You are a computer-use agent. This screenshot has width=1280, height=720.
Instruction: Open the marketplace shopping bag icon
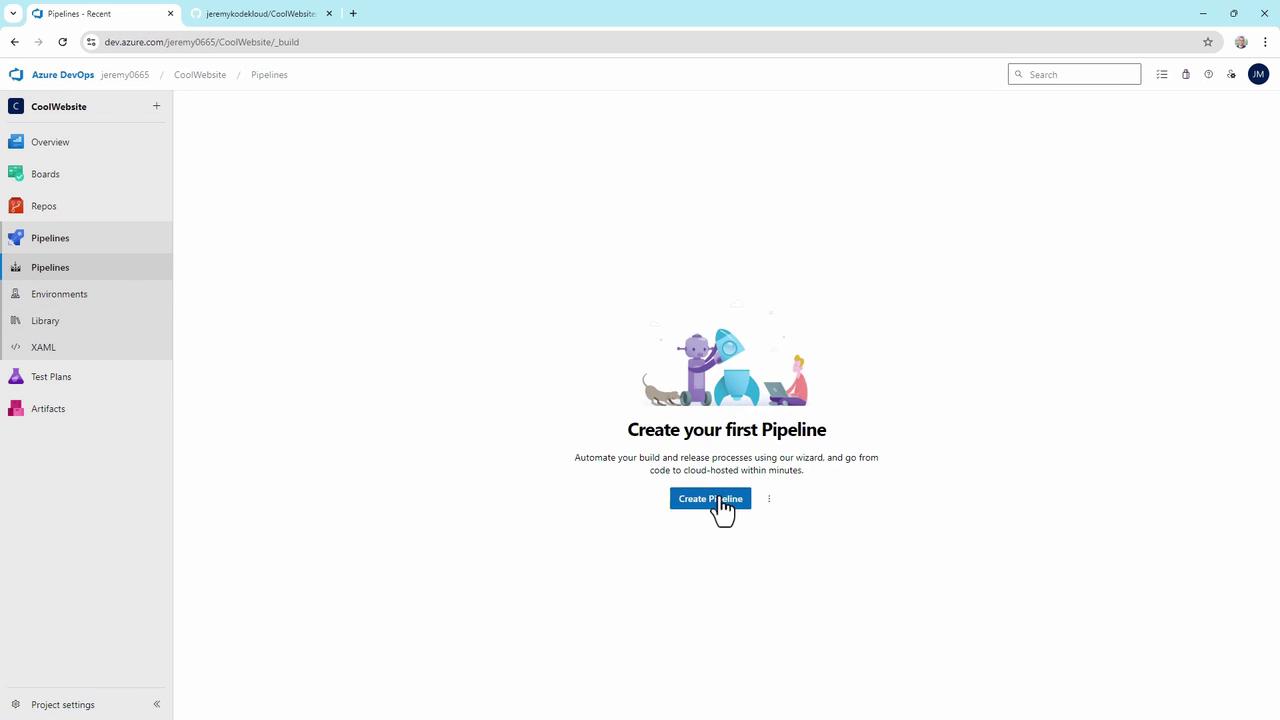point(1185,74)
